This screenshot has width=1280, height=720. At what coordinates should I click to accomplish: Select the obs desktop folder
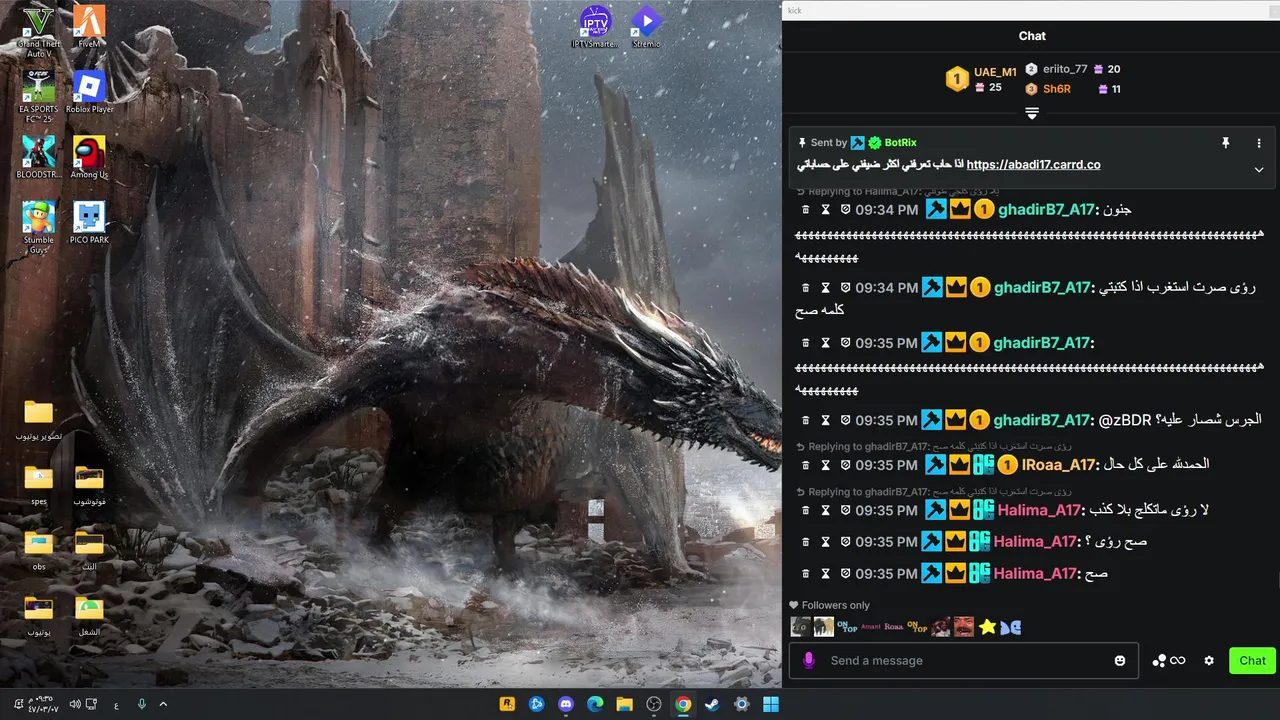point(38,550)
